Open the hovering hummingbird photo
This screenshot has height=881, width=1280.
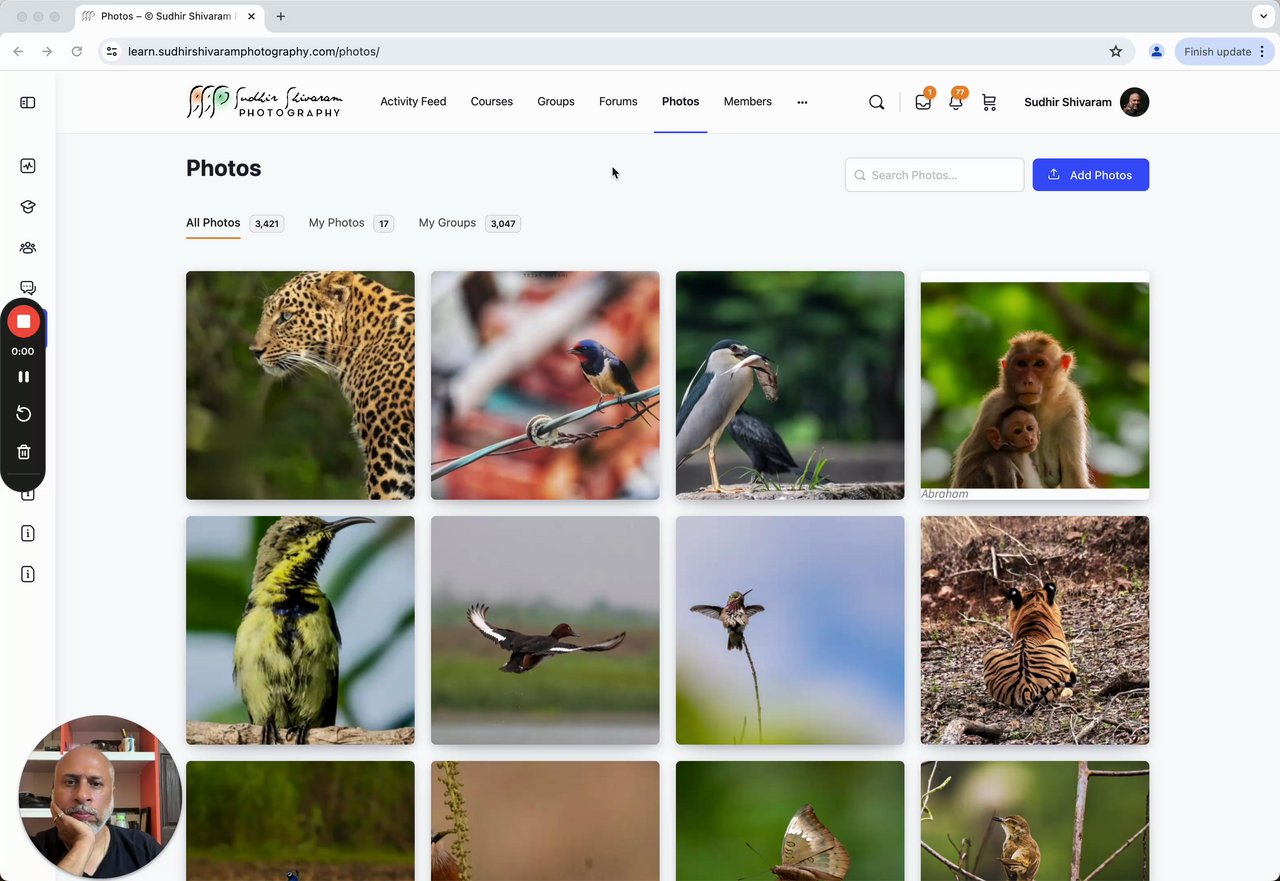coord(790,630)
